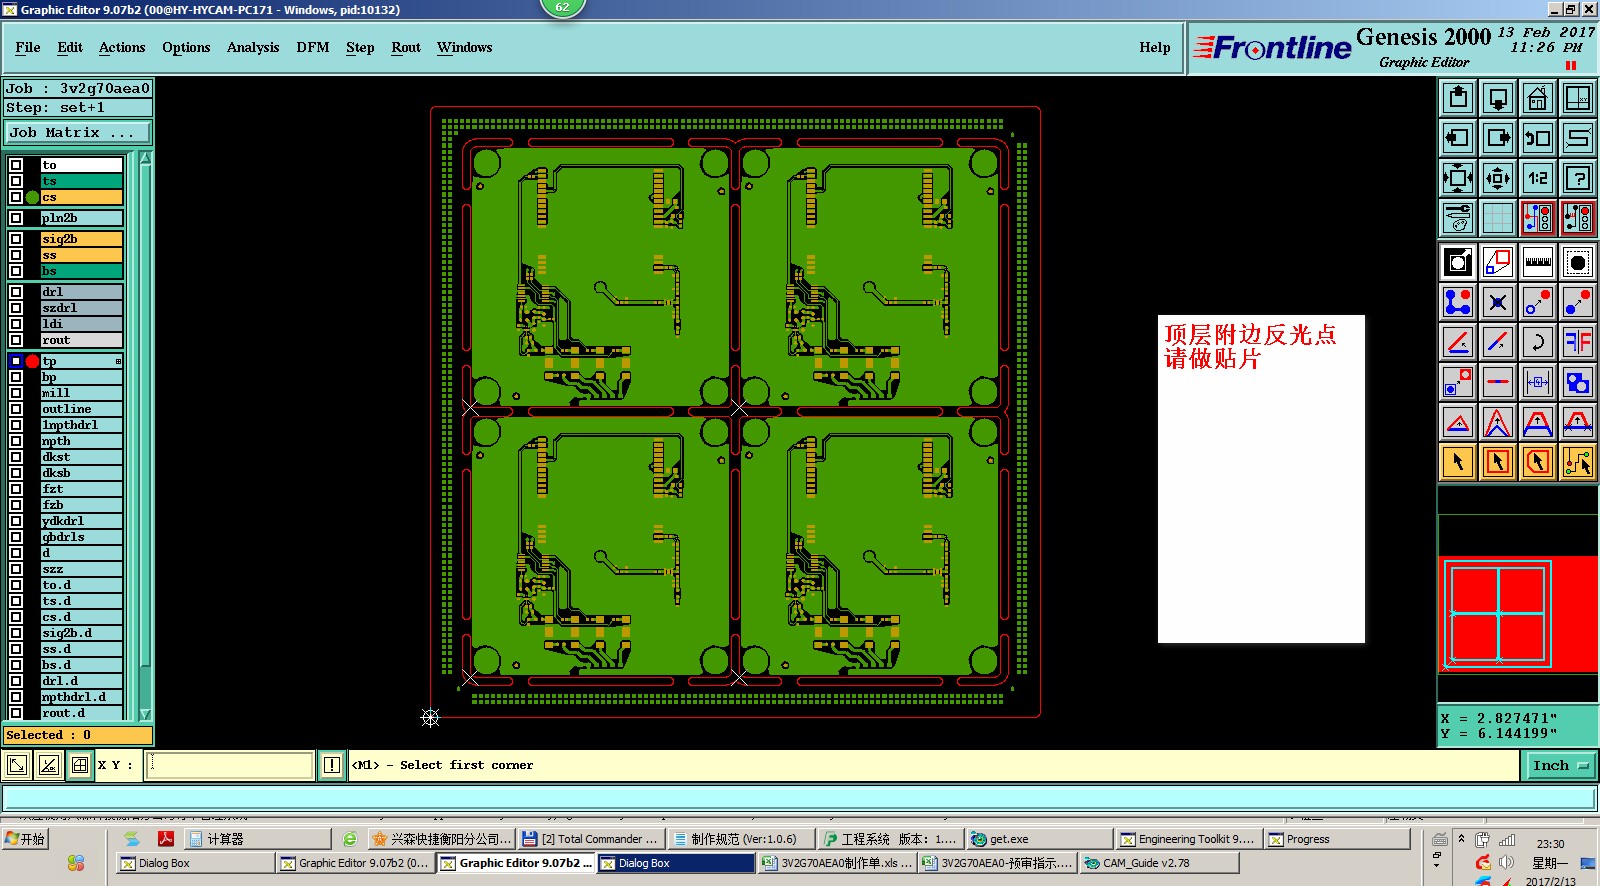Click the ldi layer name button
Viewport: 1600px width, 886px height.
[82, 324]
